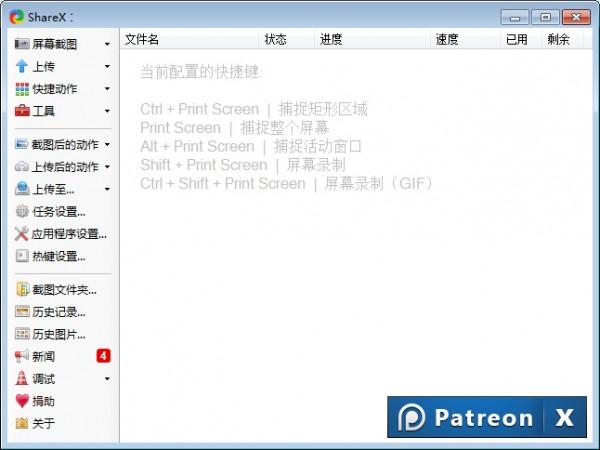600x450 pixels.
Task: Sort by 进度 column header
Action: 372,39
